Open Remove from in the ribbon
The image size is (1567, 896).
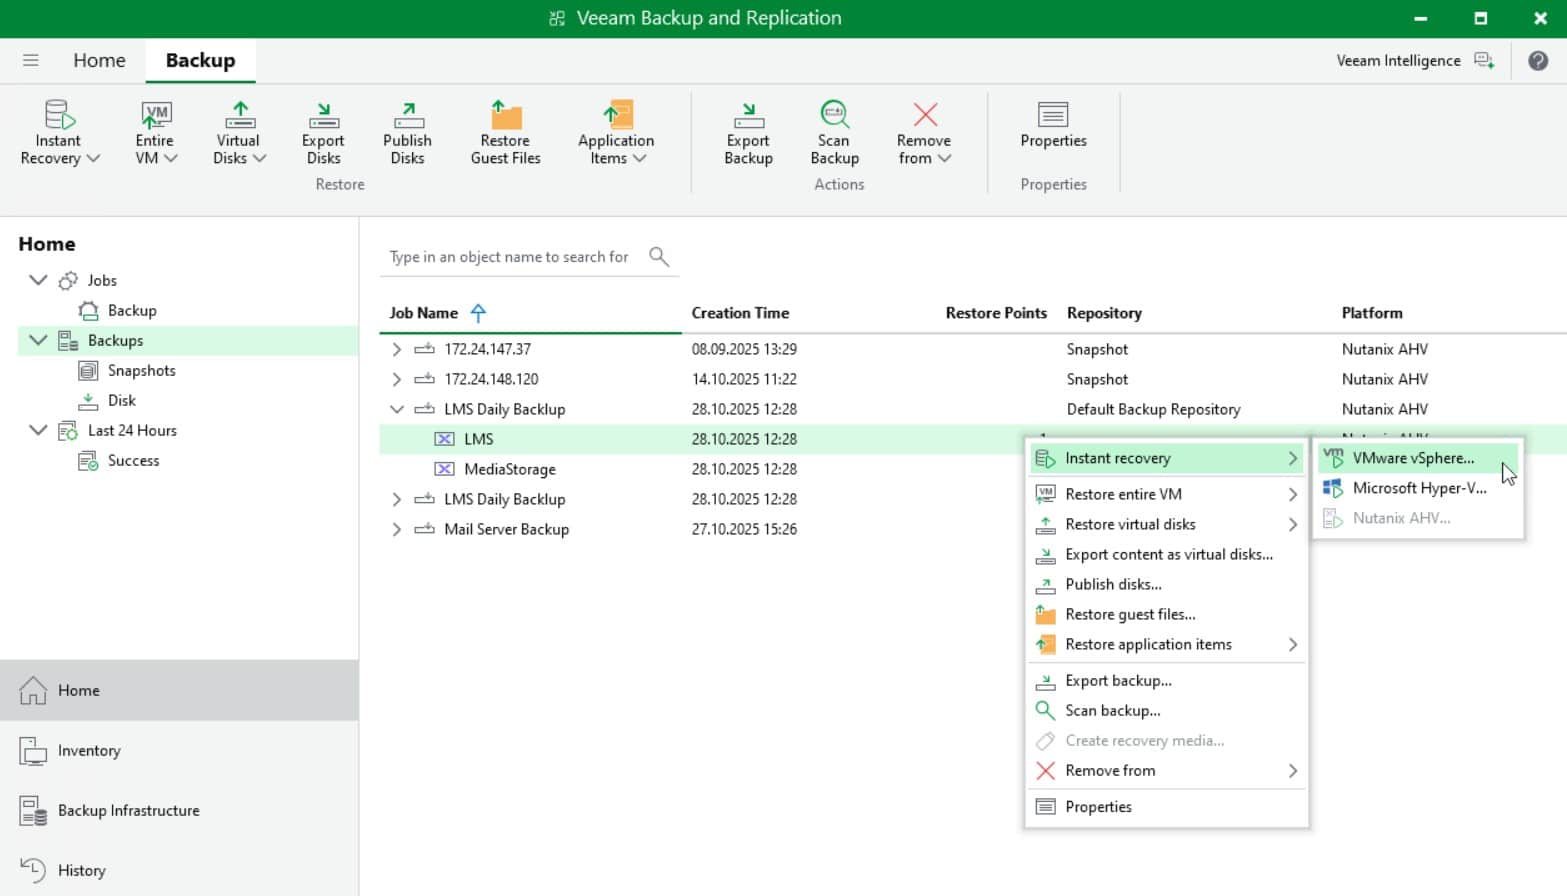(x=924, y=132)
